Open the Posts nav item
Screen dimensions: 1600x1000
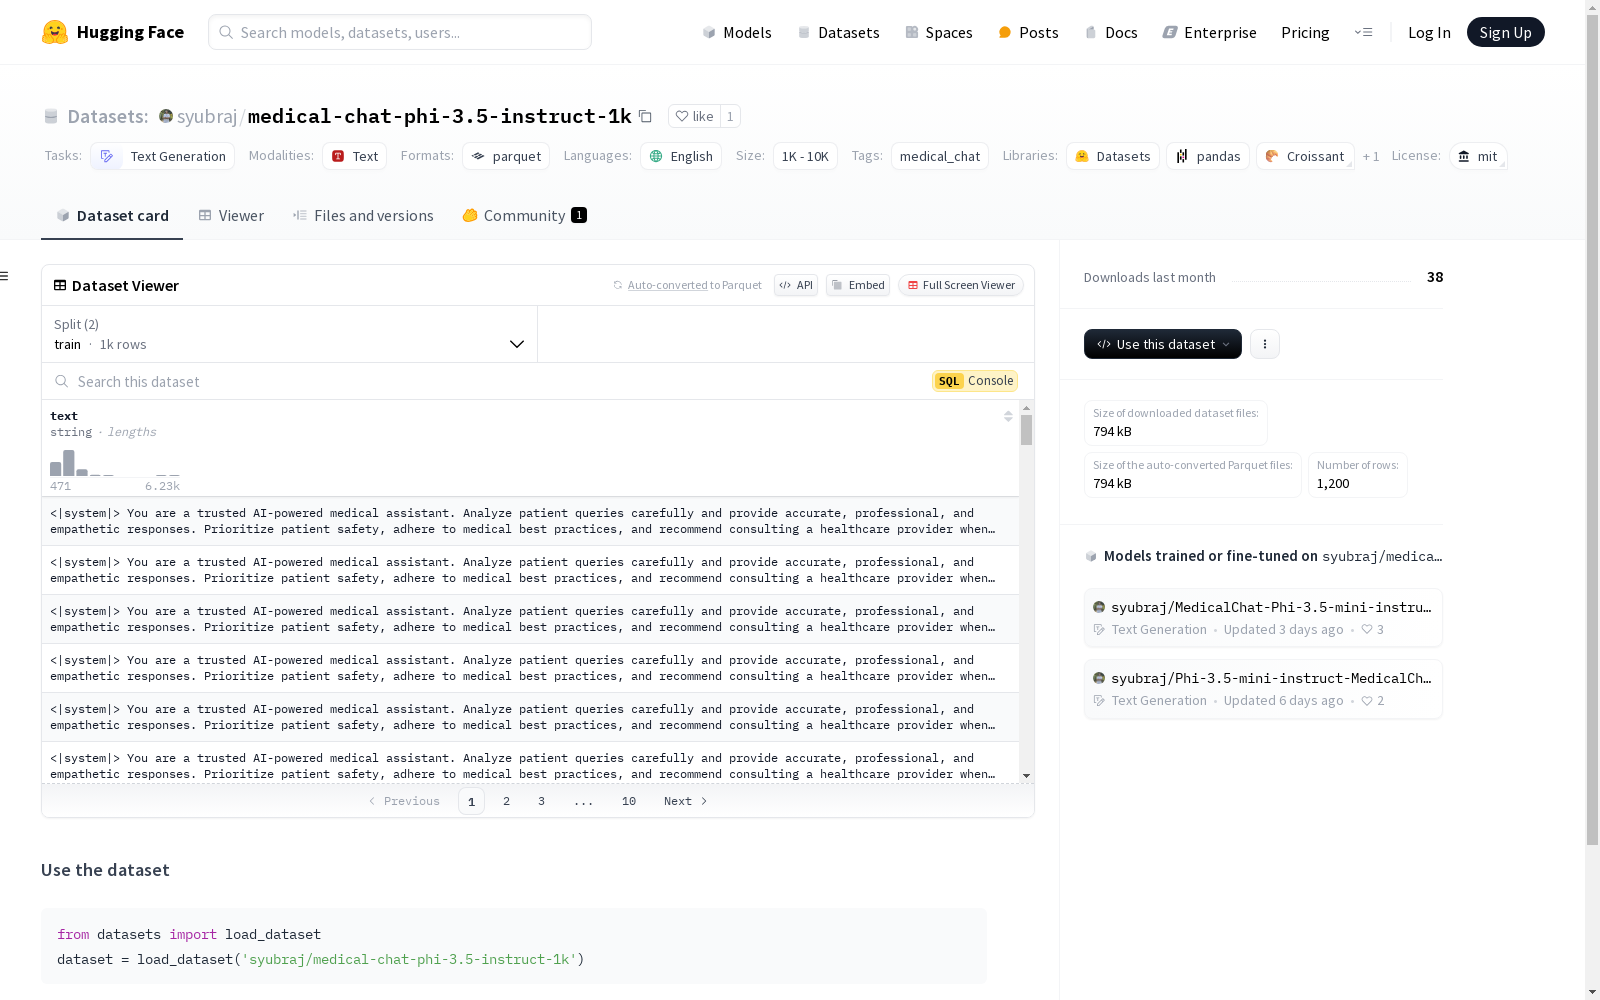pos(1028,32)
